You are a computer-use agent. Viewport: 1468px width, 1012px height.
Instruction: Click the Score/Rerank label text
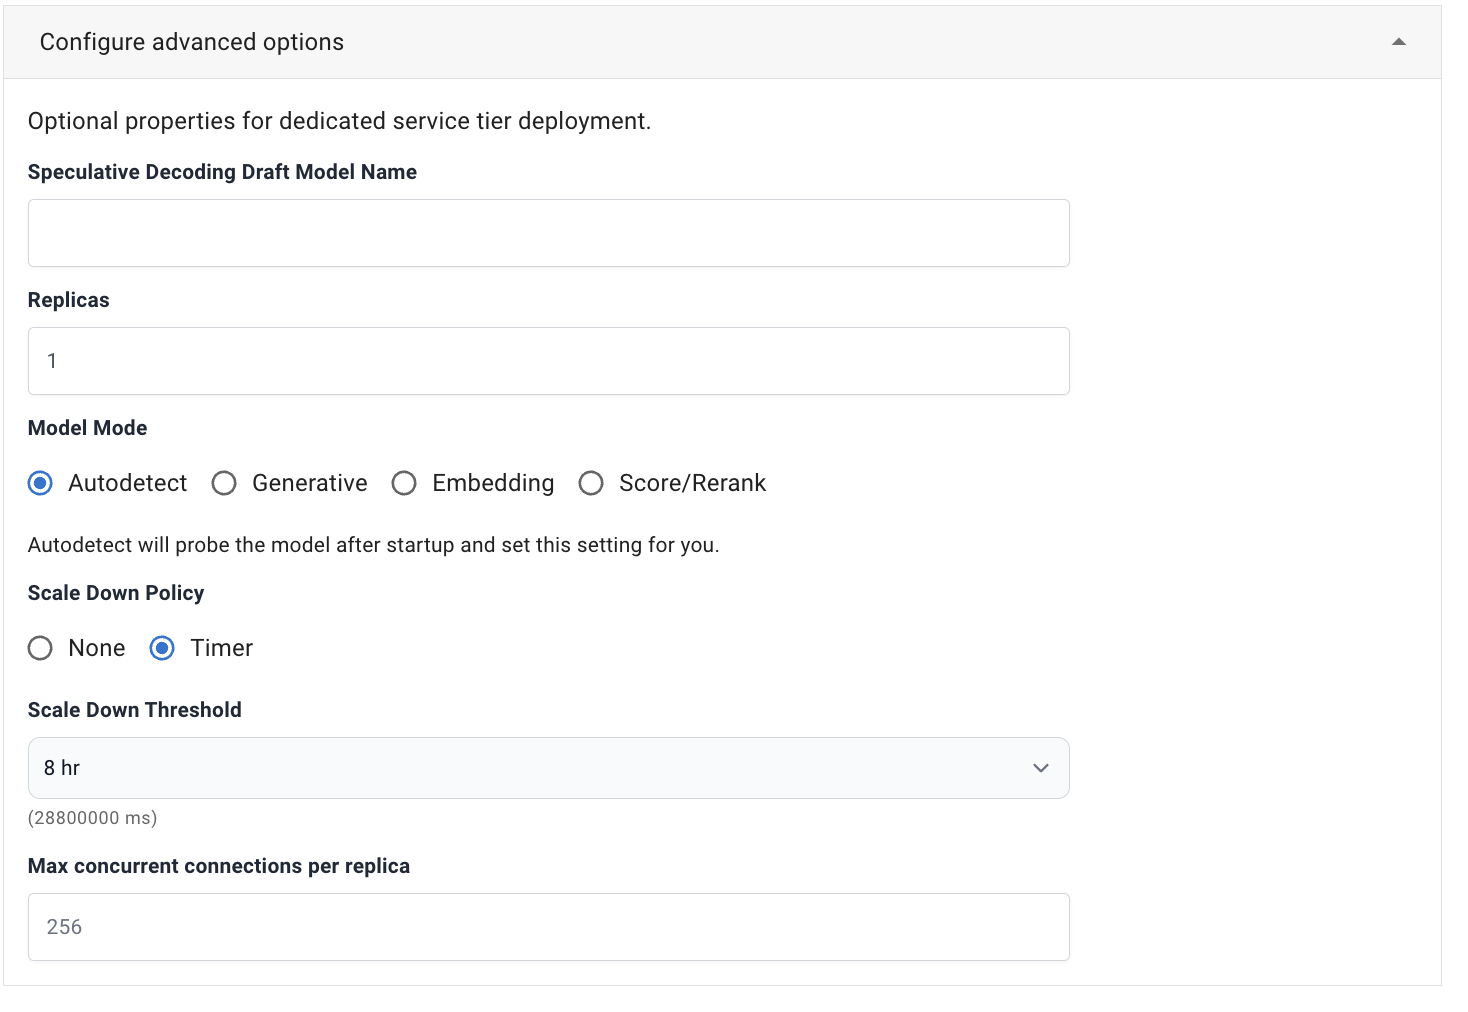[692, 484]
